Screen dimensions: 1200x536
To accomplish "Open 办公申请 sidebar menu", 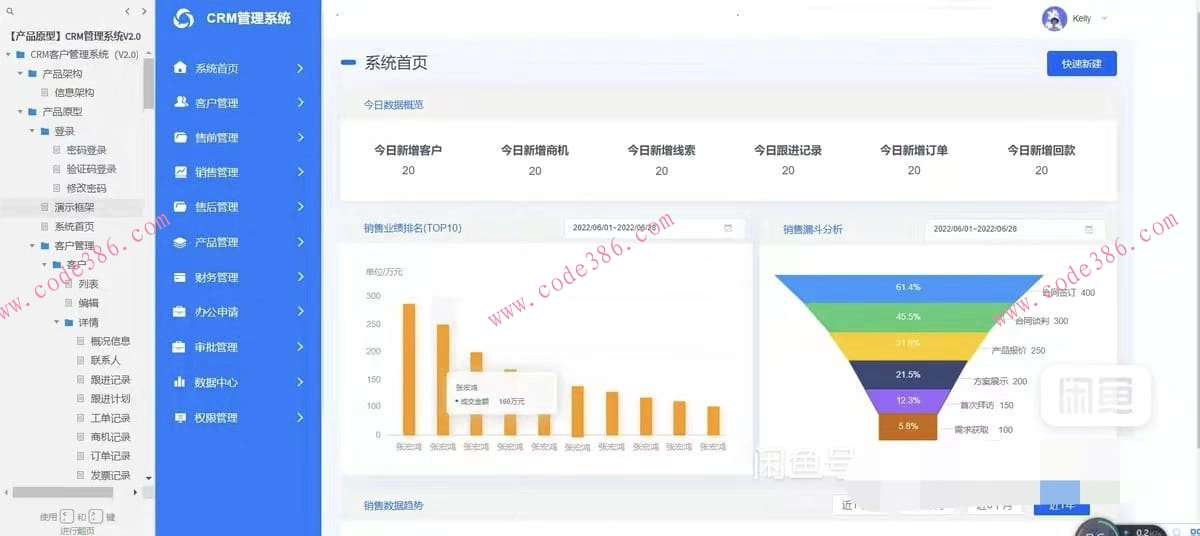I will coord(238,312).
